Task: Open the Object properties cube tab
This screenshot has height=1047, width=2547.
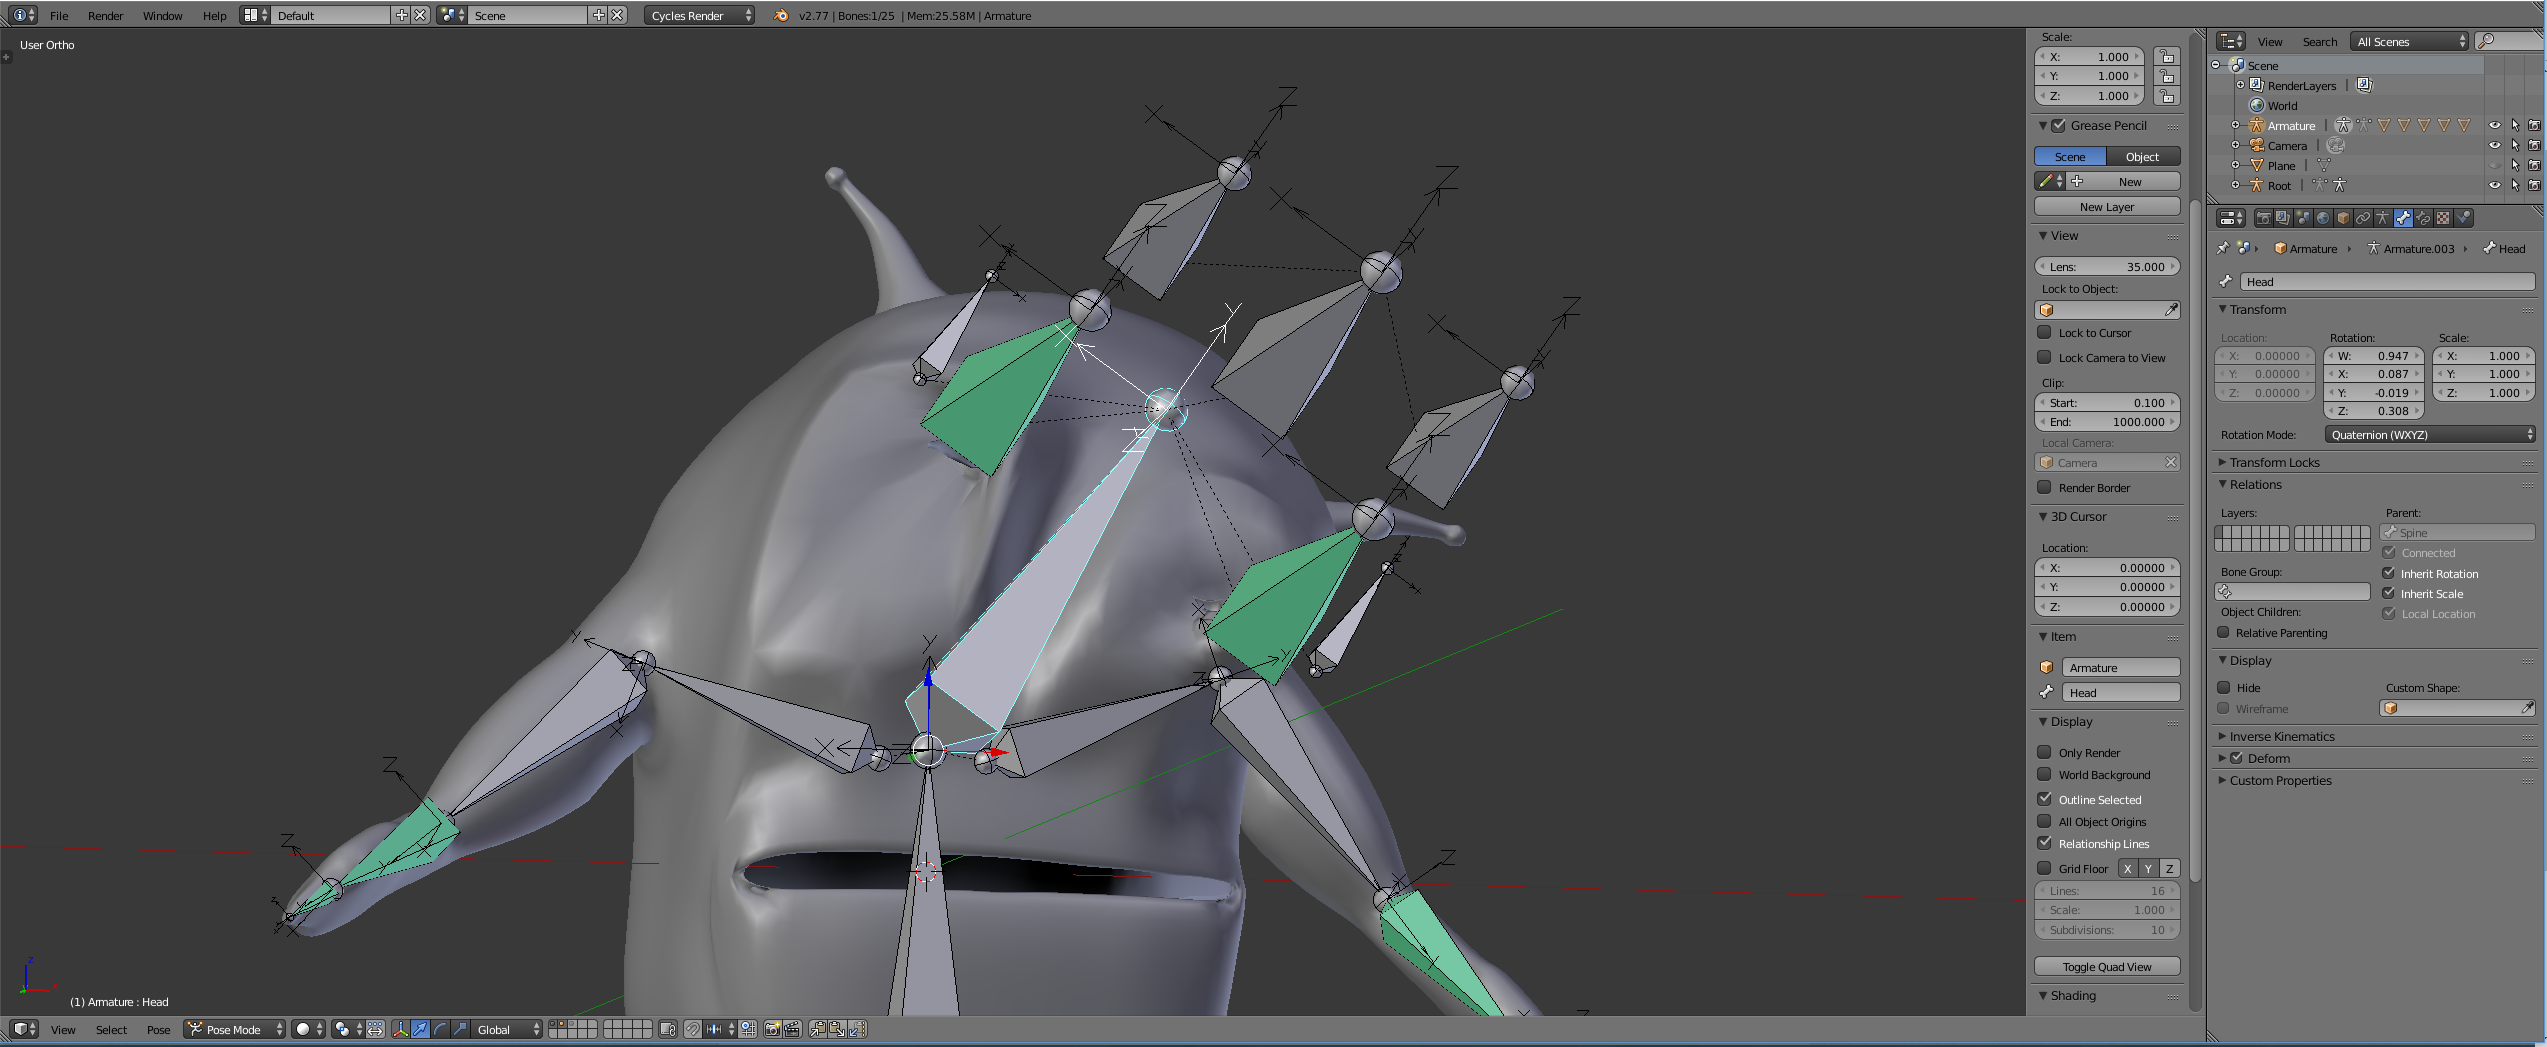Action: click(x=2343, y=218)
